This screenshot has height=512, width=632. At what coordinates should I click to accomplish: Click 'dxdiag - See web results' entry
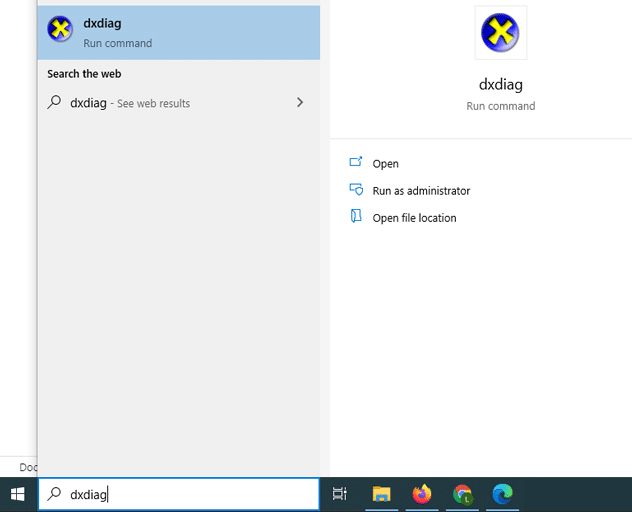179,103
